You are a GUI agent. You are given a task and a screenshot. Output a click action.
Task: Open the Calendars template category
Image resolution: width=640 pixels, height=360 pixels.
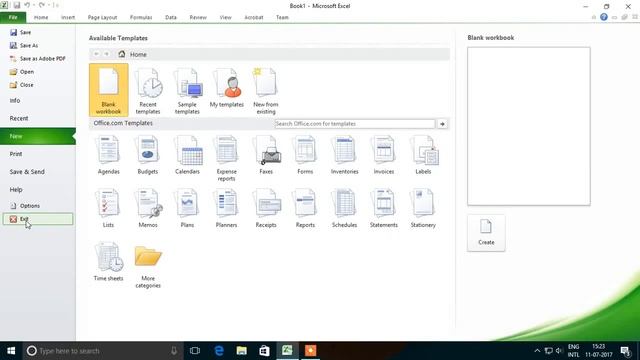[187, 155]
